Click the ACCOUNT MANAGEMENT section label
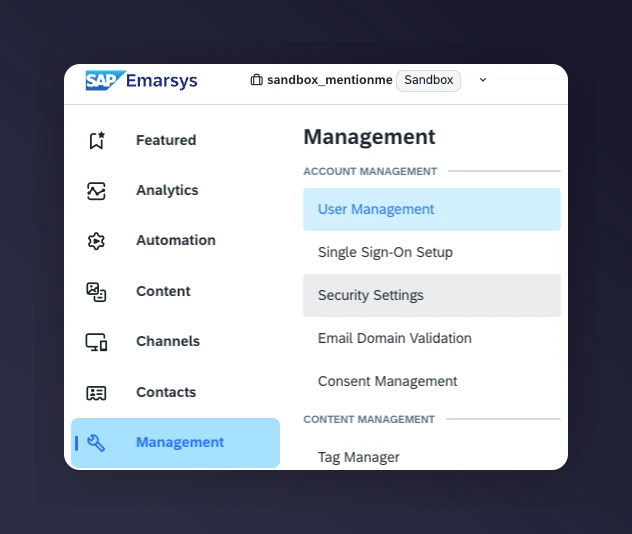The width and height of the screenshot is (632, 534). [x=370, y=171]
